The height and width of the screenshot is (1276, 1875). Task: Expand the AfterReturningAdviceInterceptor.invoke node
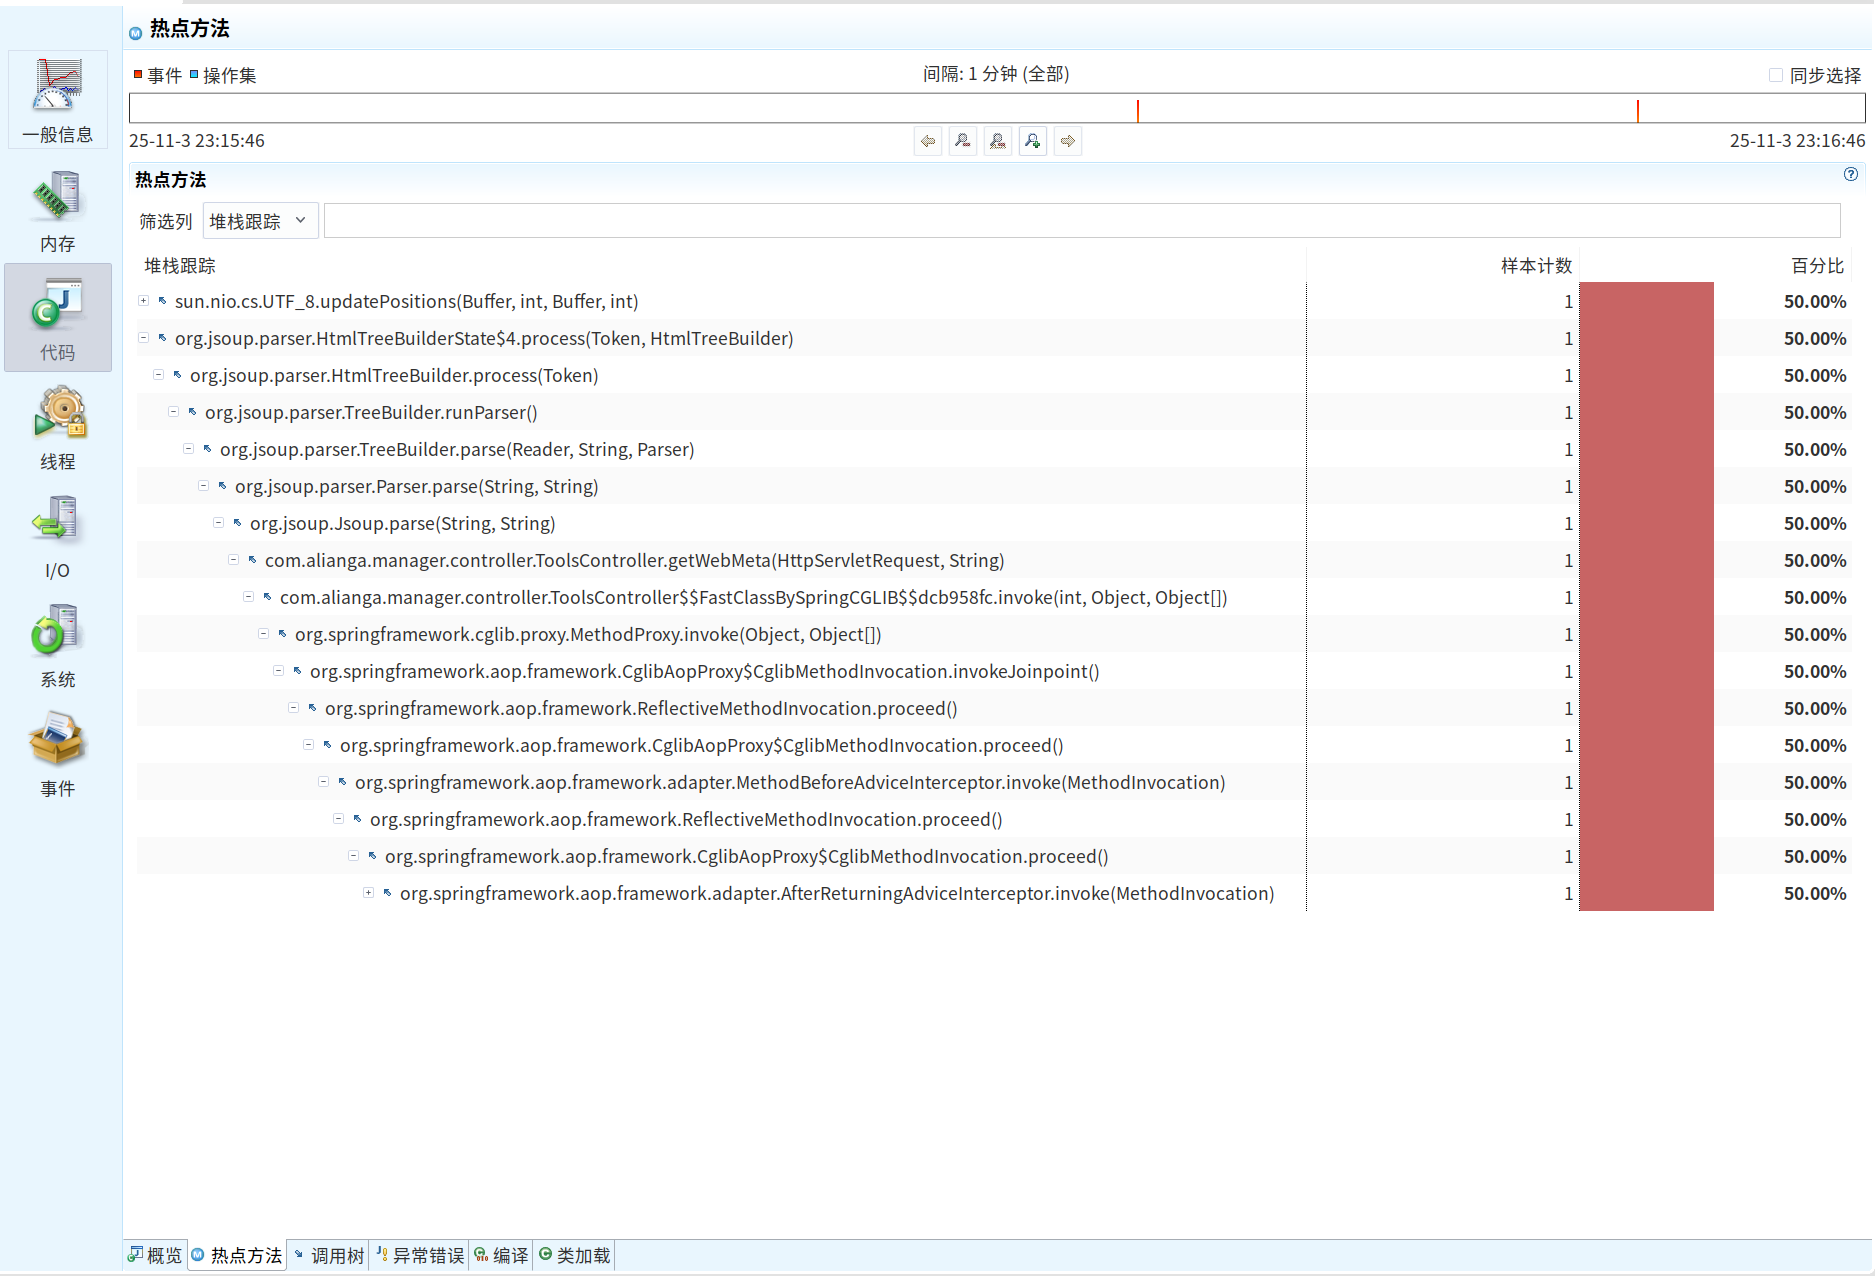tap(369, 893)
